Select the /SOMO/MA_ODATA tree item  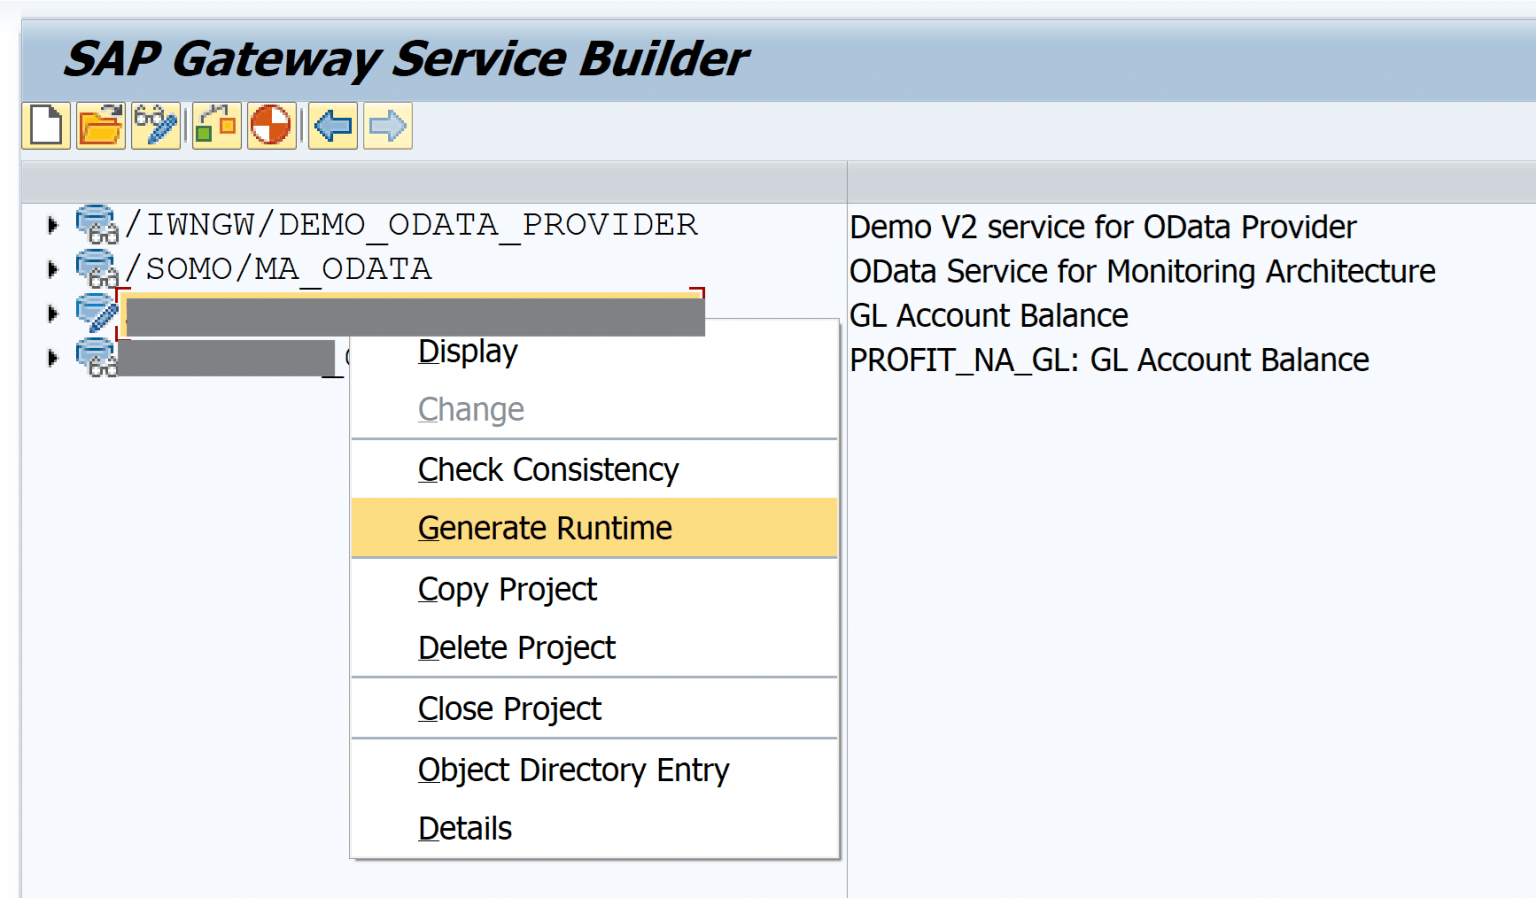280,268
